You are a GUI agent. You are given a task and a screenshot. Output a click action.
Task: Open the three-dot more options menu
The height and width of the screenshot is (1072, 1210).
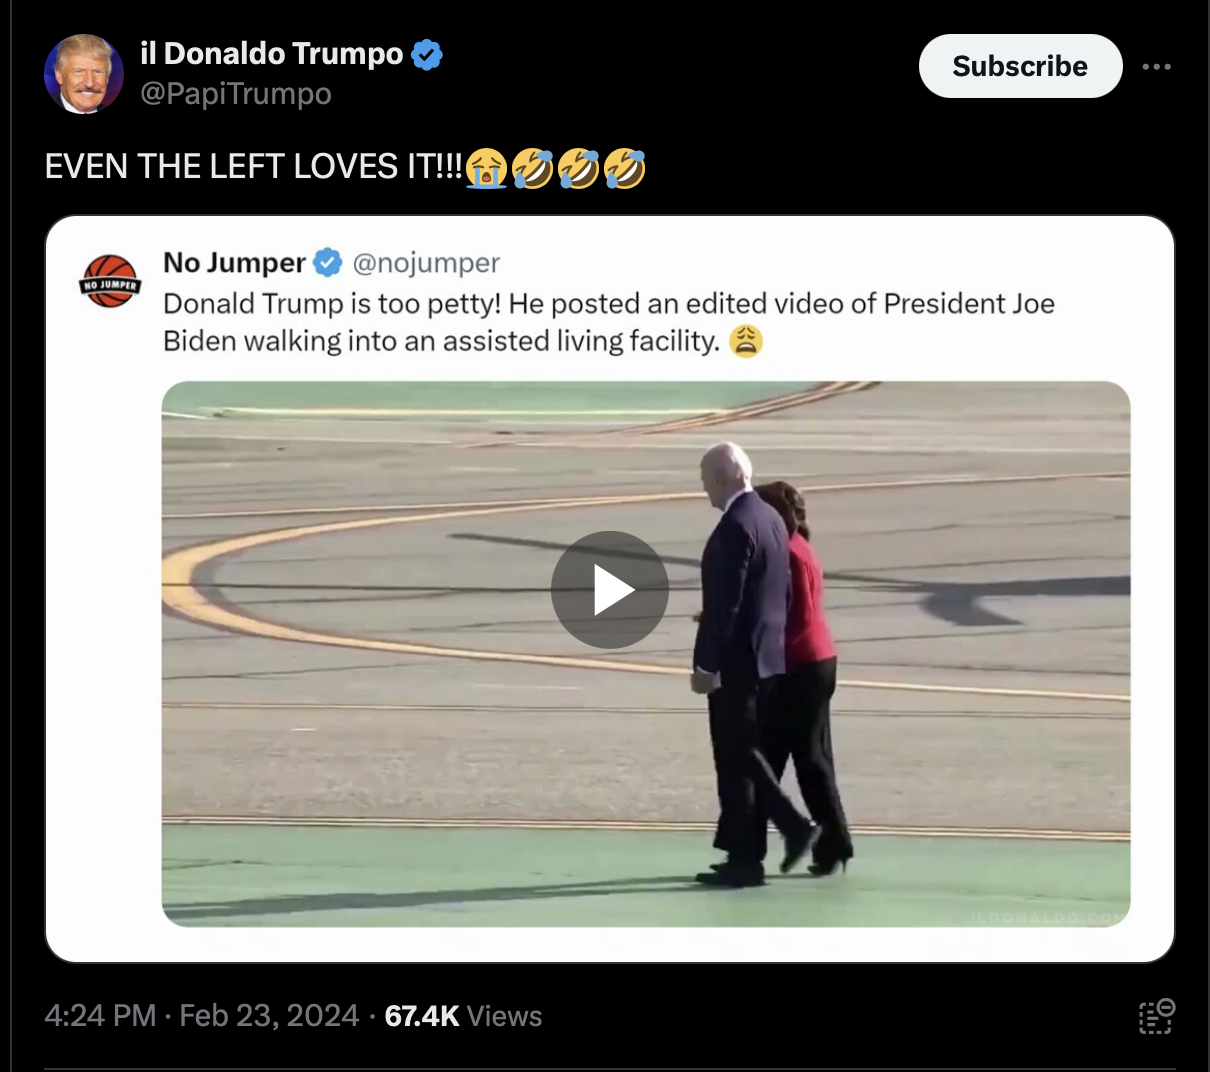[x=1156, y=67]
